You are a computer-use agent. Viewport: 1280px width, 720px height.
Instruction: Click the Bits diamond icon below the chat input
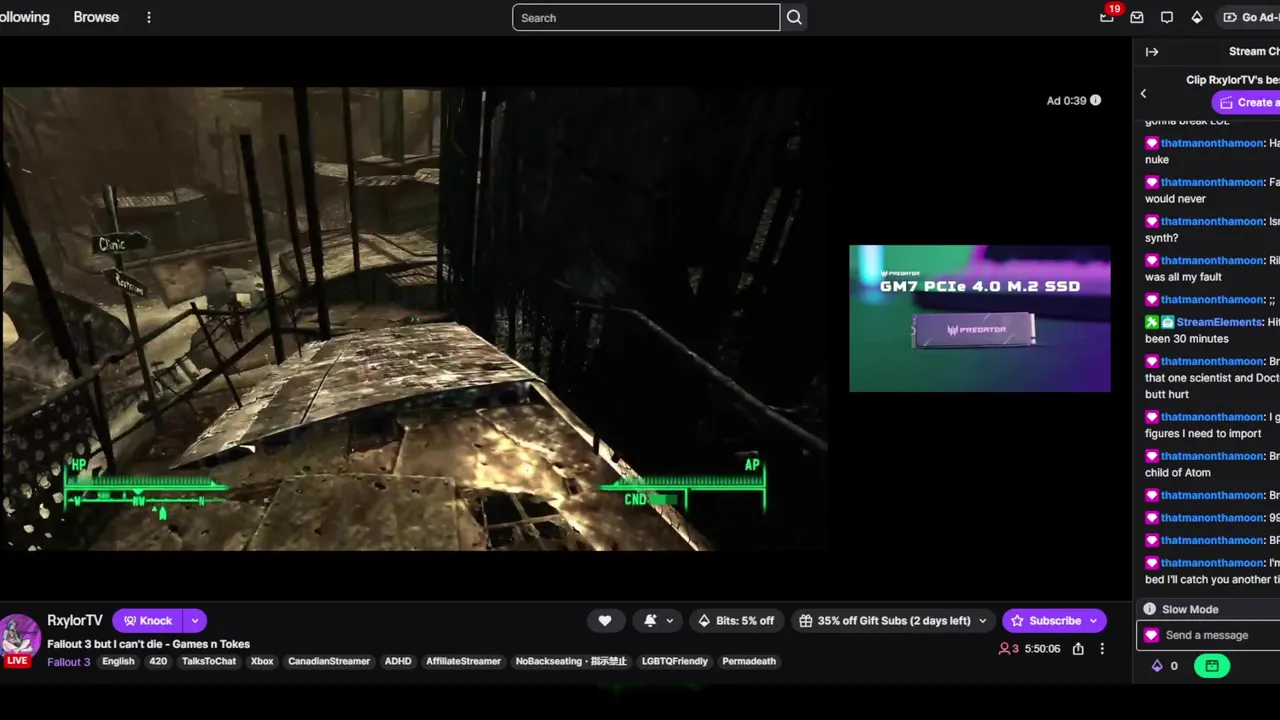[1157, 666]
